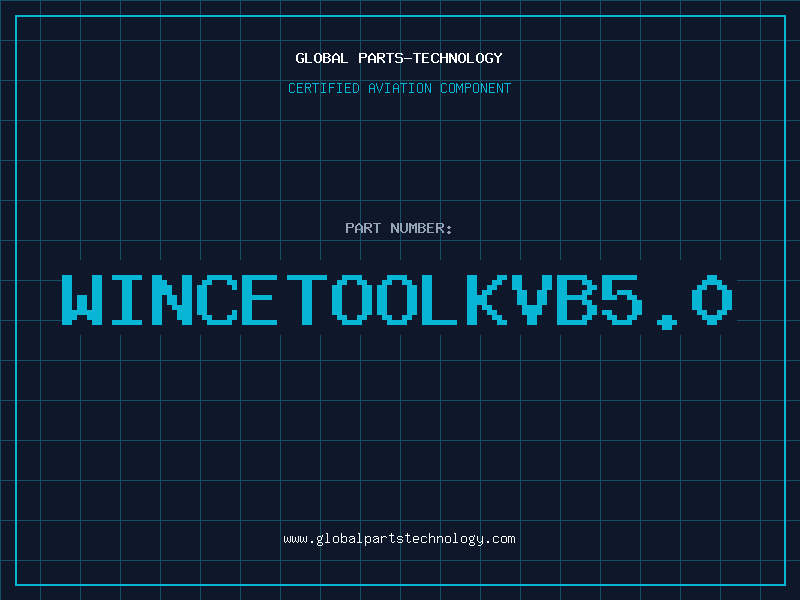Click the GLOBAL PARTS-TECHNOLOGY heading
The height and width of the screenshot is (600, 800).
[399, 58]
